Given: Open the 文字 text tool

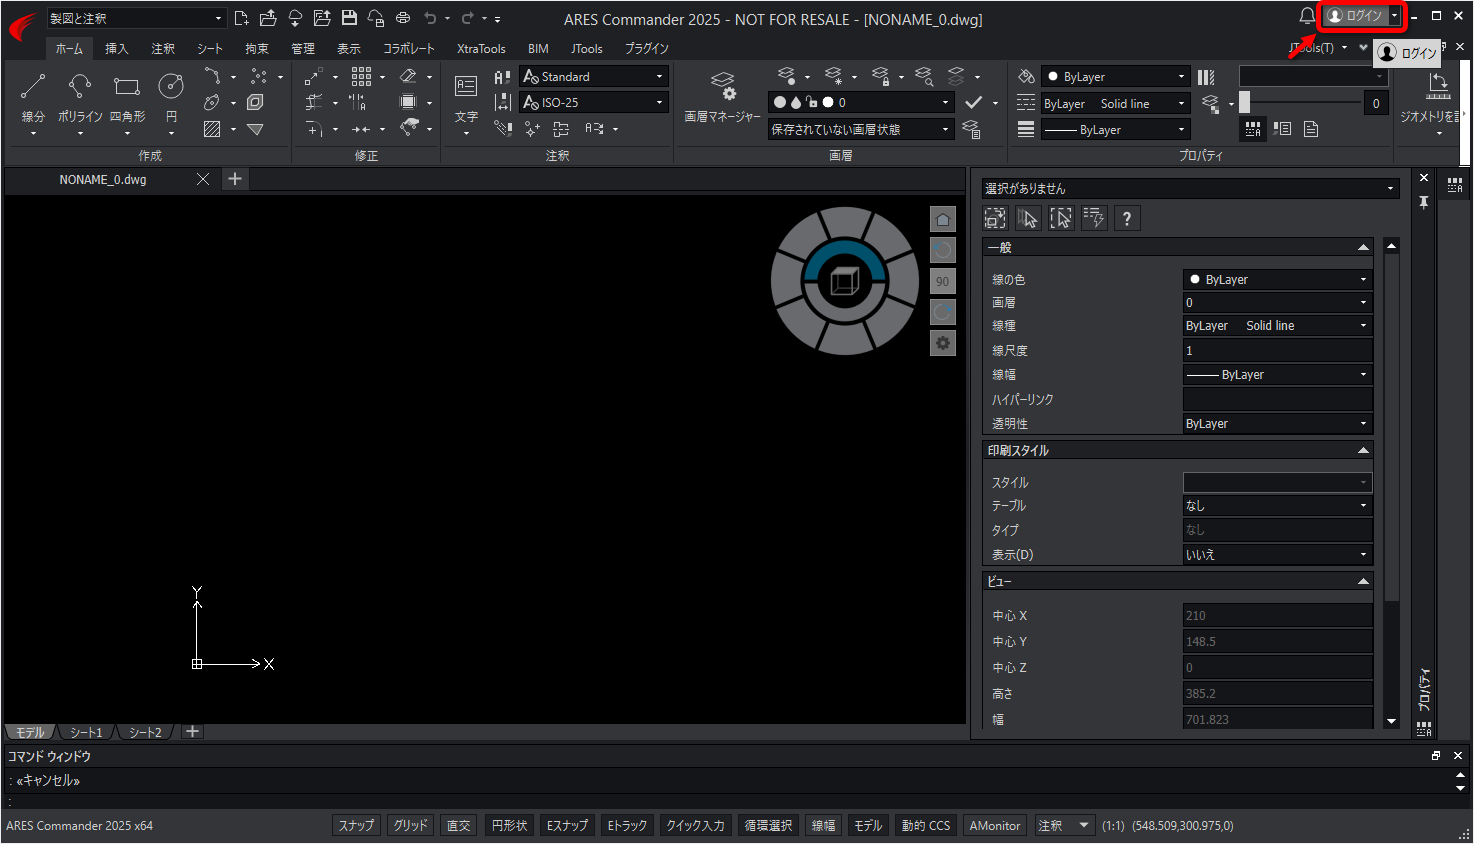Looking at the screenshot, I should click(466, 98).
